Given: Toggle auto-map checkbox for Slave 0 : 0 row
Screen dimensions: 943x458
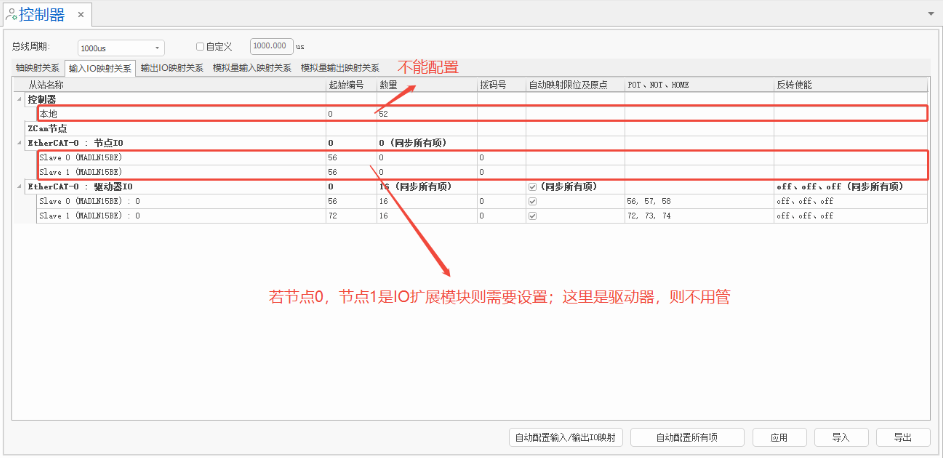Looking at the screenshot, I should [532, 201].
